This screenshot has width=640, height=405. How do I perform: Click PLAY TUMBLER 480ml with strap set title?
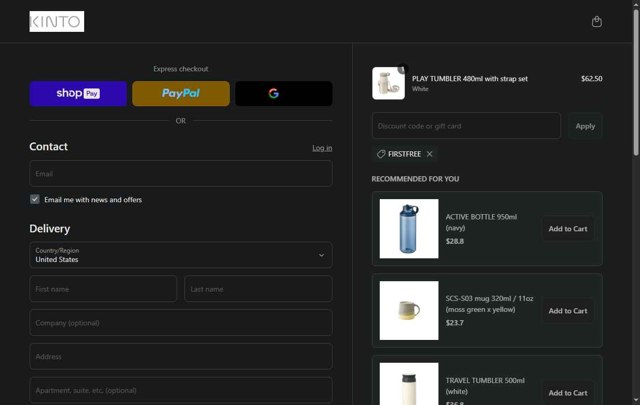470,78
